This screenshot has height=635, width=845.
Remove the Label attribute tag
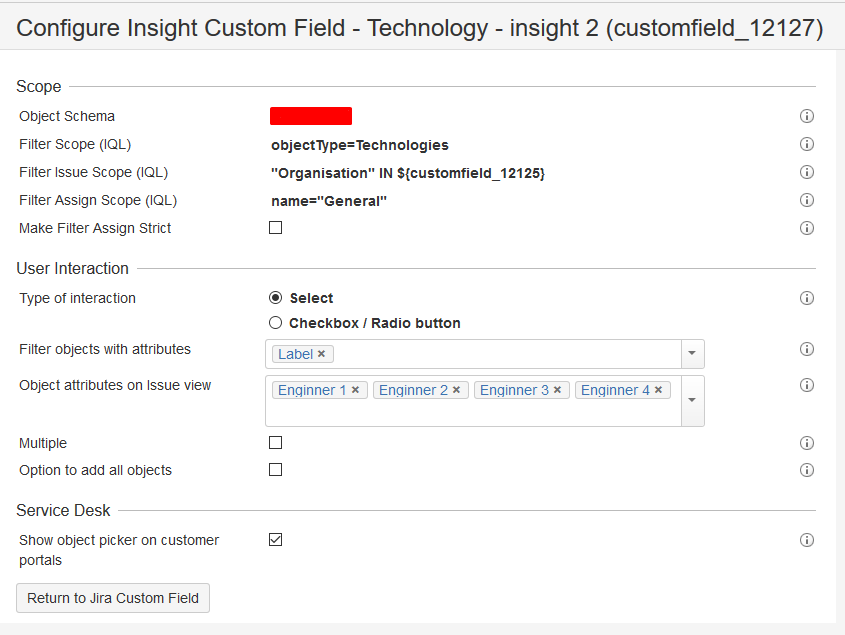tap(321, 354)
